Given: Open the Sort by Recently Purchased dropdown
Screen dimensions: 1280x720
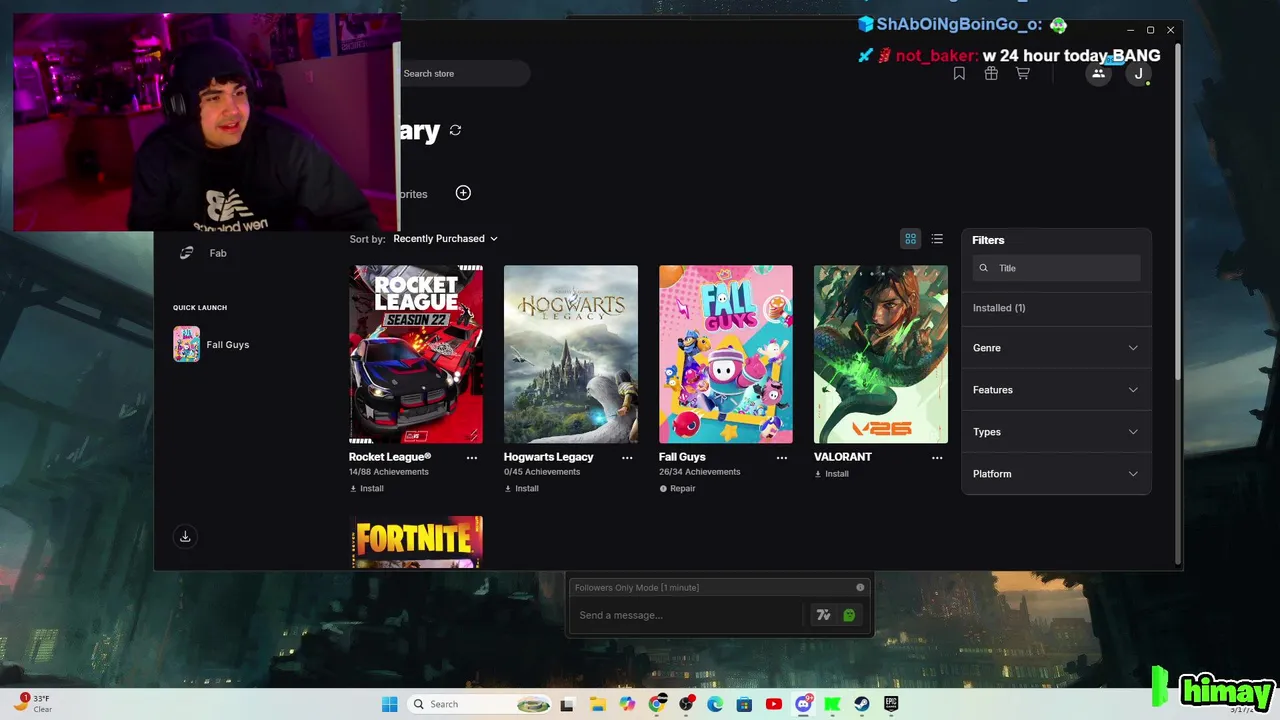Looking at the screenshot, I should point(445,239).
